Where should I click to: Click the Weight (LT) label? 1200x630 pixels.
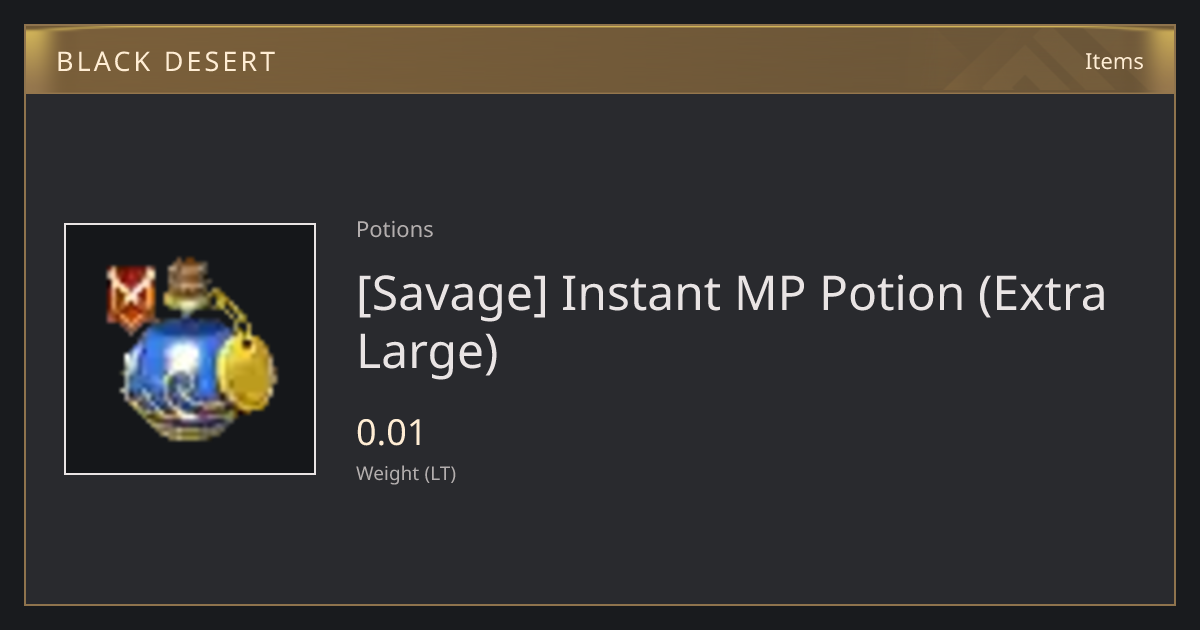[x=406, y=474]
